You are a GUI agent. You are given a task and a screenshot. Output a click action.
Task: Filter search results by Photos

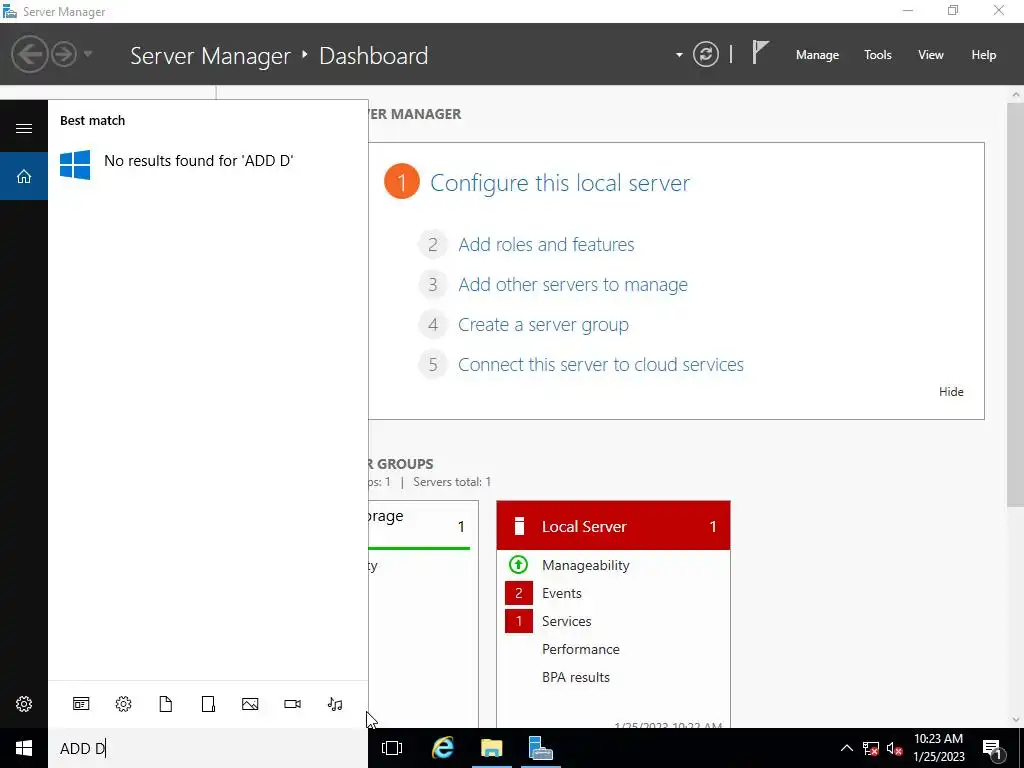[250, 704]
